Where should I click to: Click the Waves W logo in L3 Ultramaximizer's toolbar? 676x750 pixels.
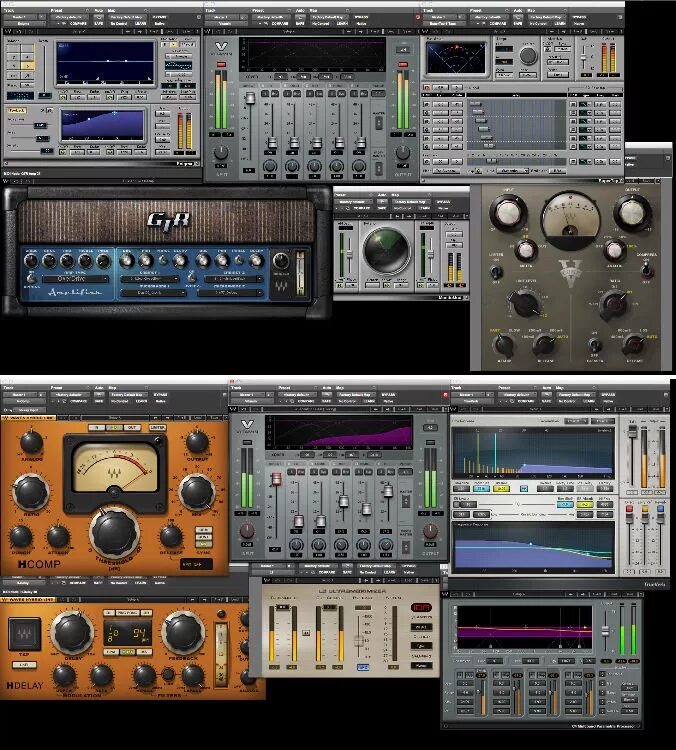[x=266, y=580]
